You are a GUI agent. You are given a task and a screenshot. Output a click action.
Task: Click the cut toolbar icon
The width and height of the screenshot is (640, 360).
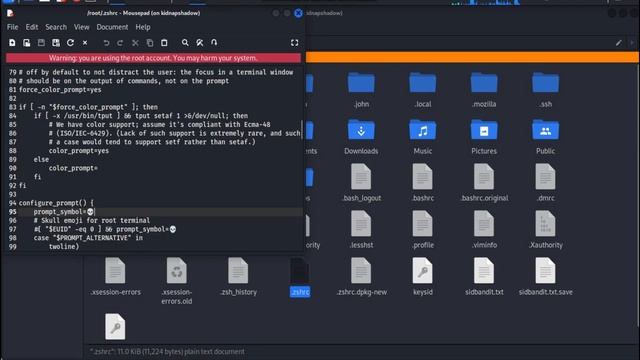tap(135, 43)
